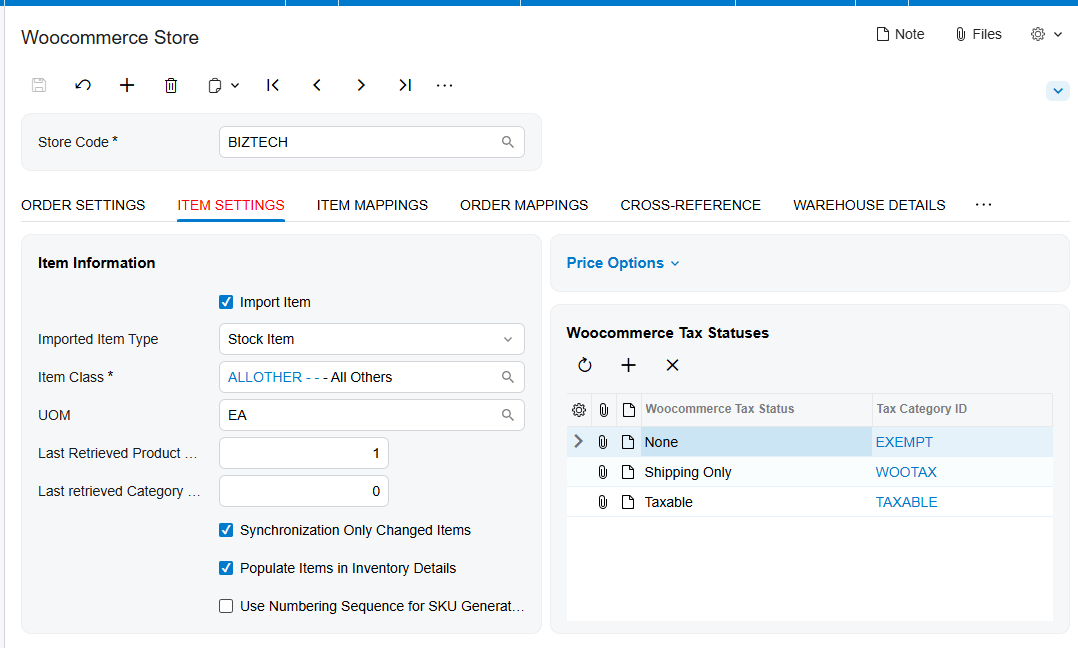Open the TAXABLE tax category link
This screenshot has height=648, width=1078.
[906, 502]
